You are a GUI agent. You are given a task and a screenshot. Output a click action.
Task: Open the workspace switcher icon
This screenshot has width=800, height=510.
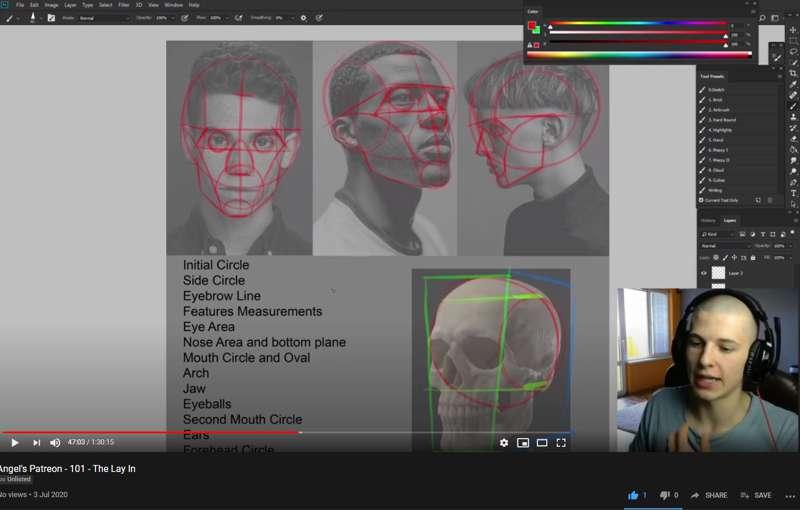(774, 18)
